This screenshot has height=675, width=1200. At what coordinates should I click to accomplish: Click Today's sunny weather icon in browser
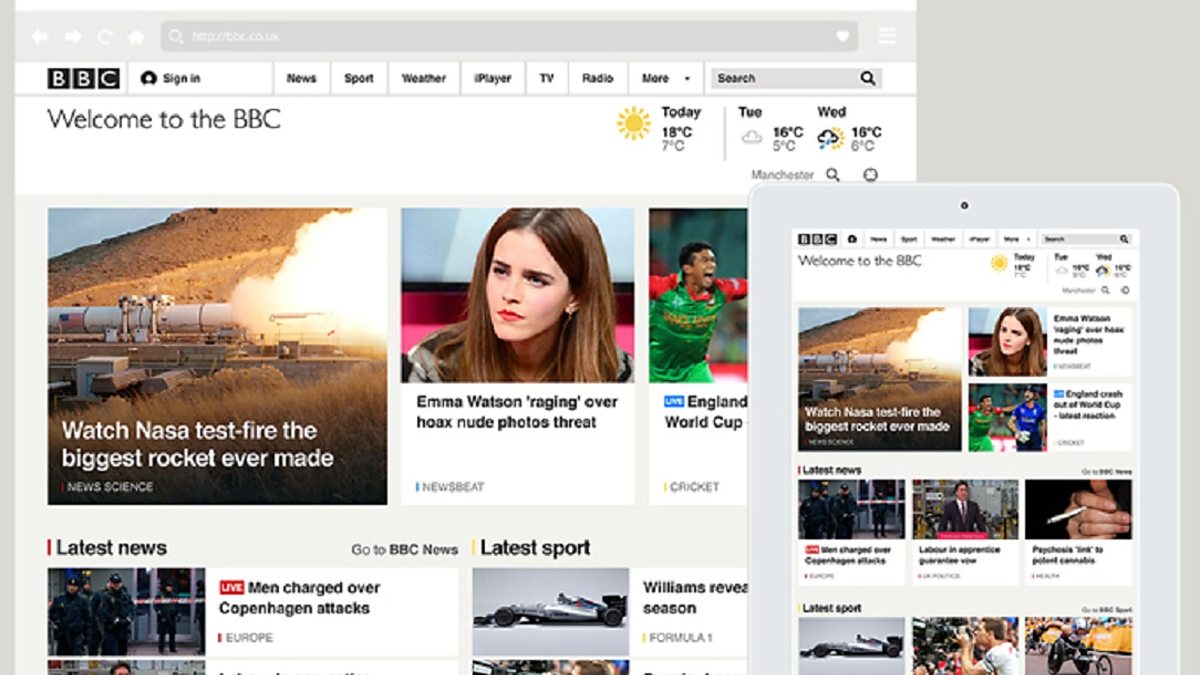(x=634, y=123)
